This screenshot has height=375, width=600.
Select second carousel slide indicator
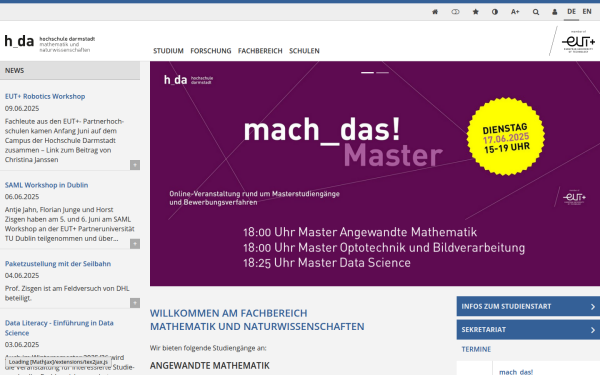382,72
